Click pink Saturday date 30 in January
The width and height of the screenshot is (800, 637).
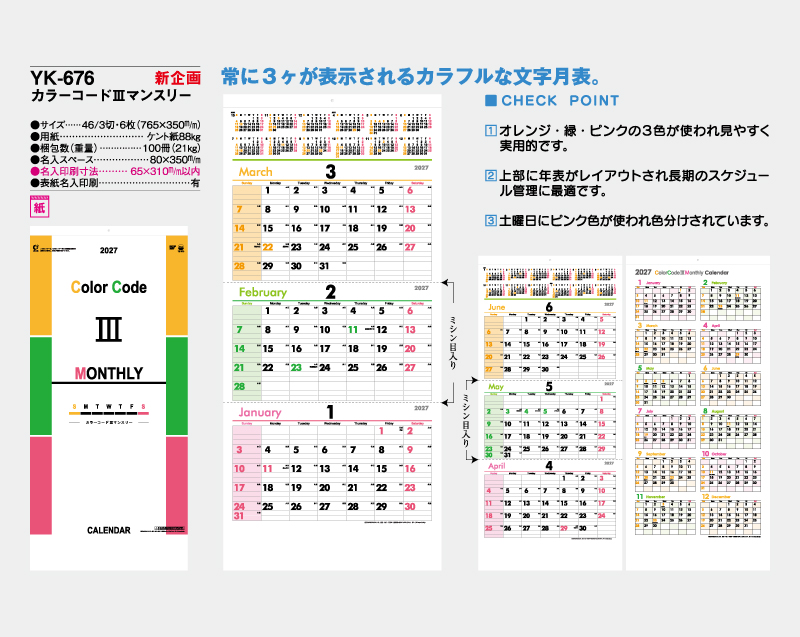(410, 506)
